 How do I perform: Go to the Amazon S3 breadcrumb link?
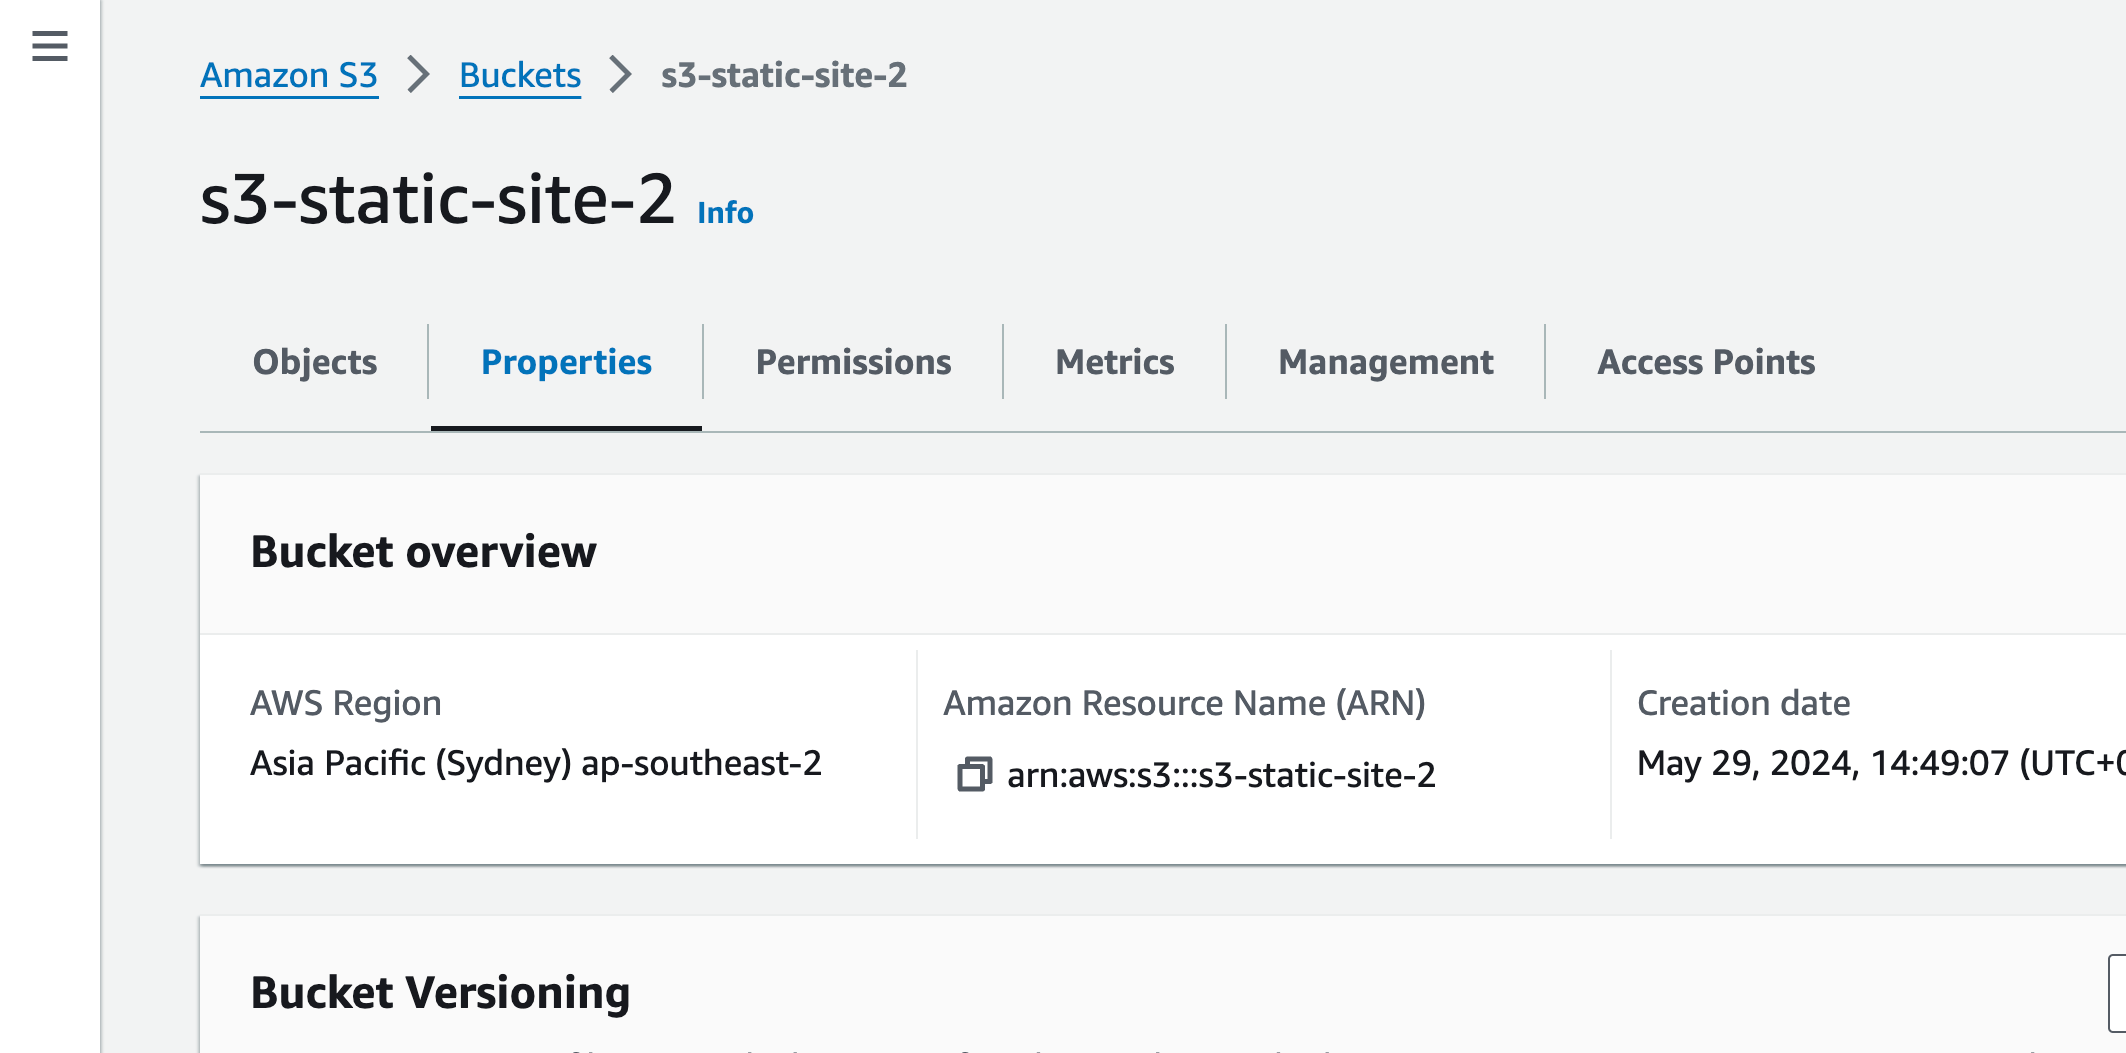tap(289, 75)
